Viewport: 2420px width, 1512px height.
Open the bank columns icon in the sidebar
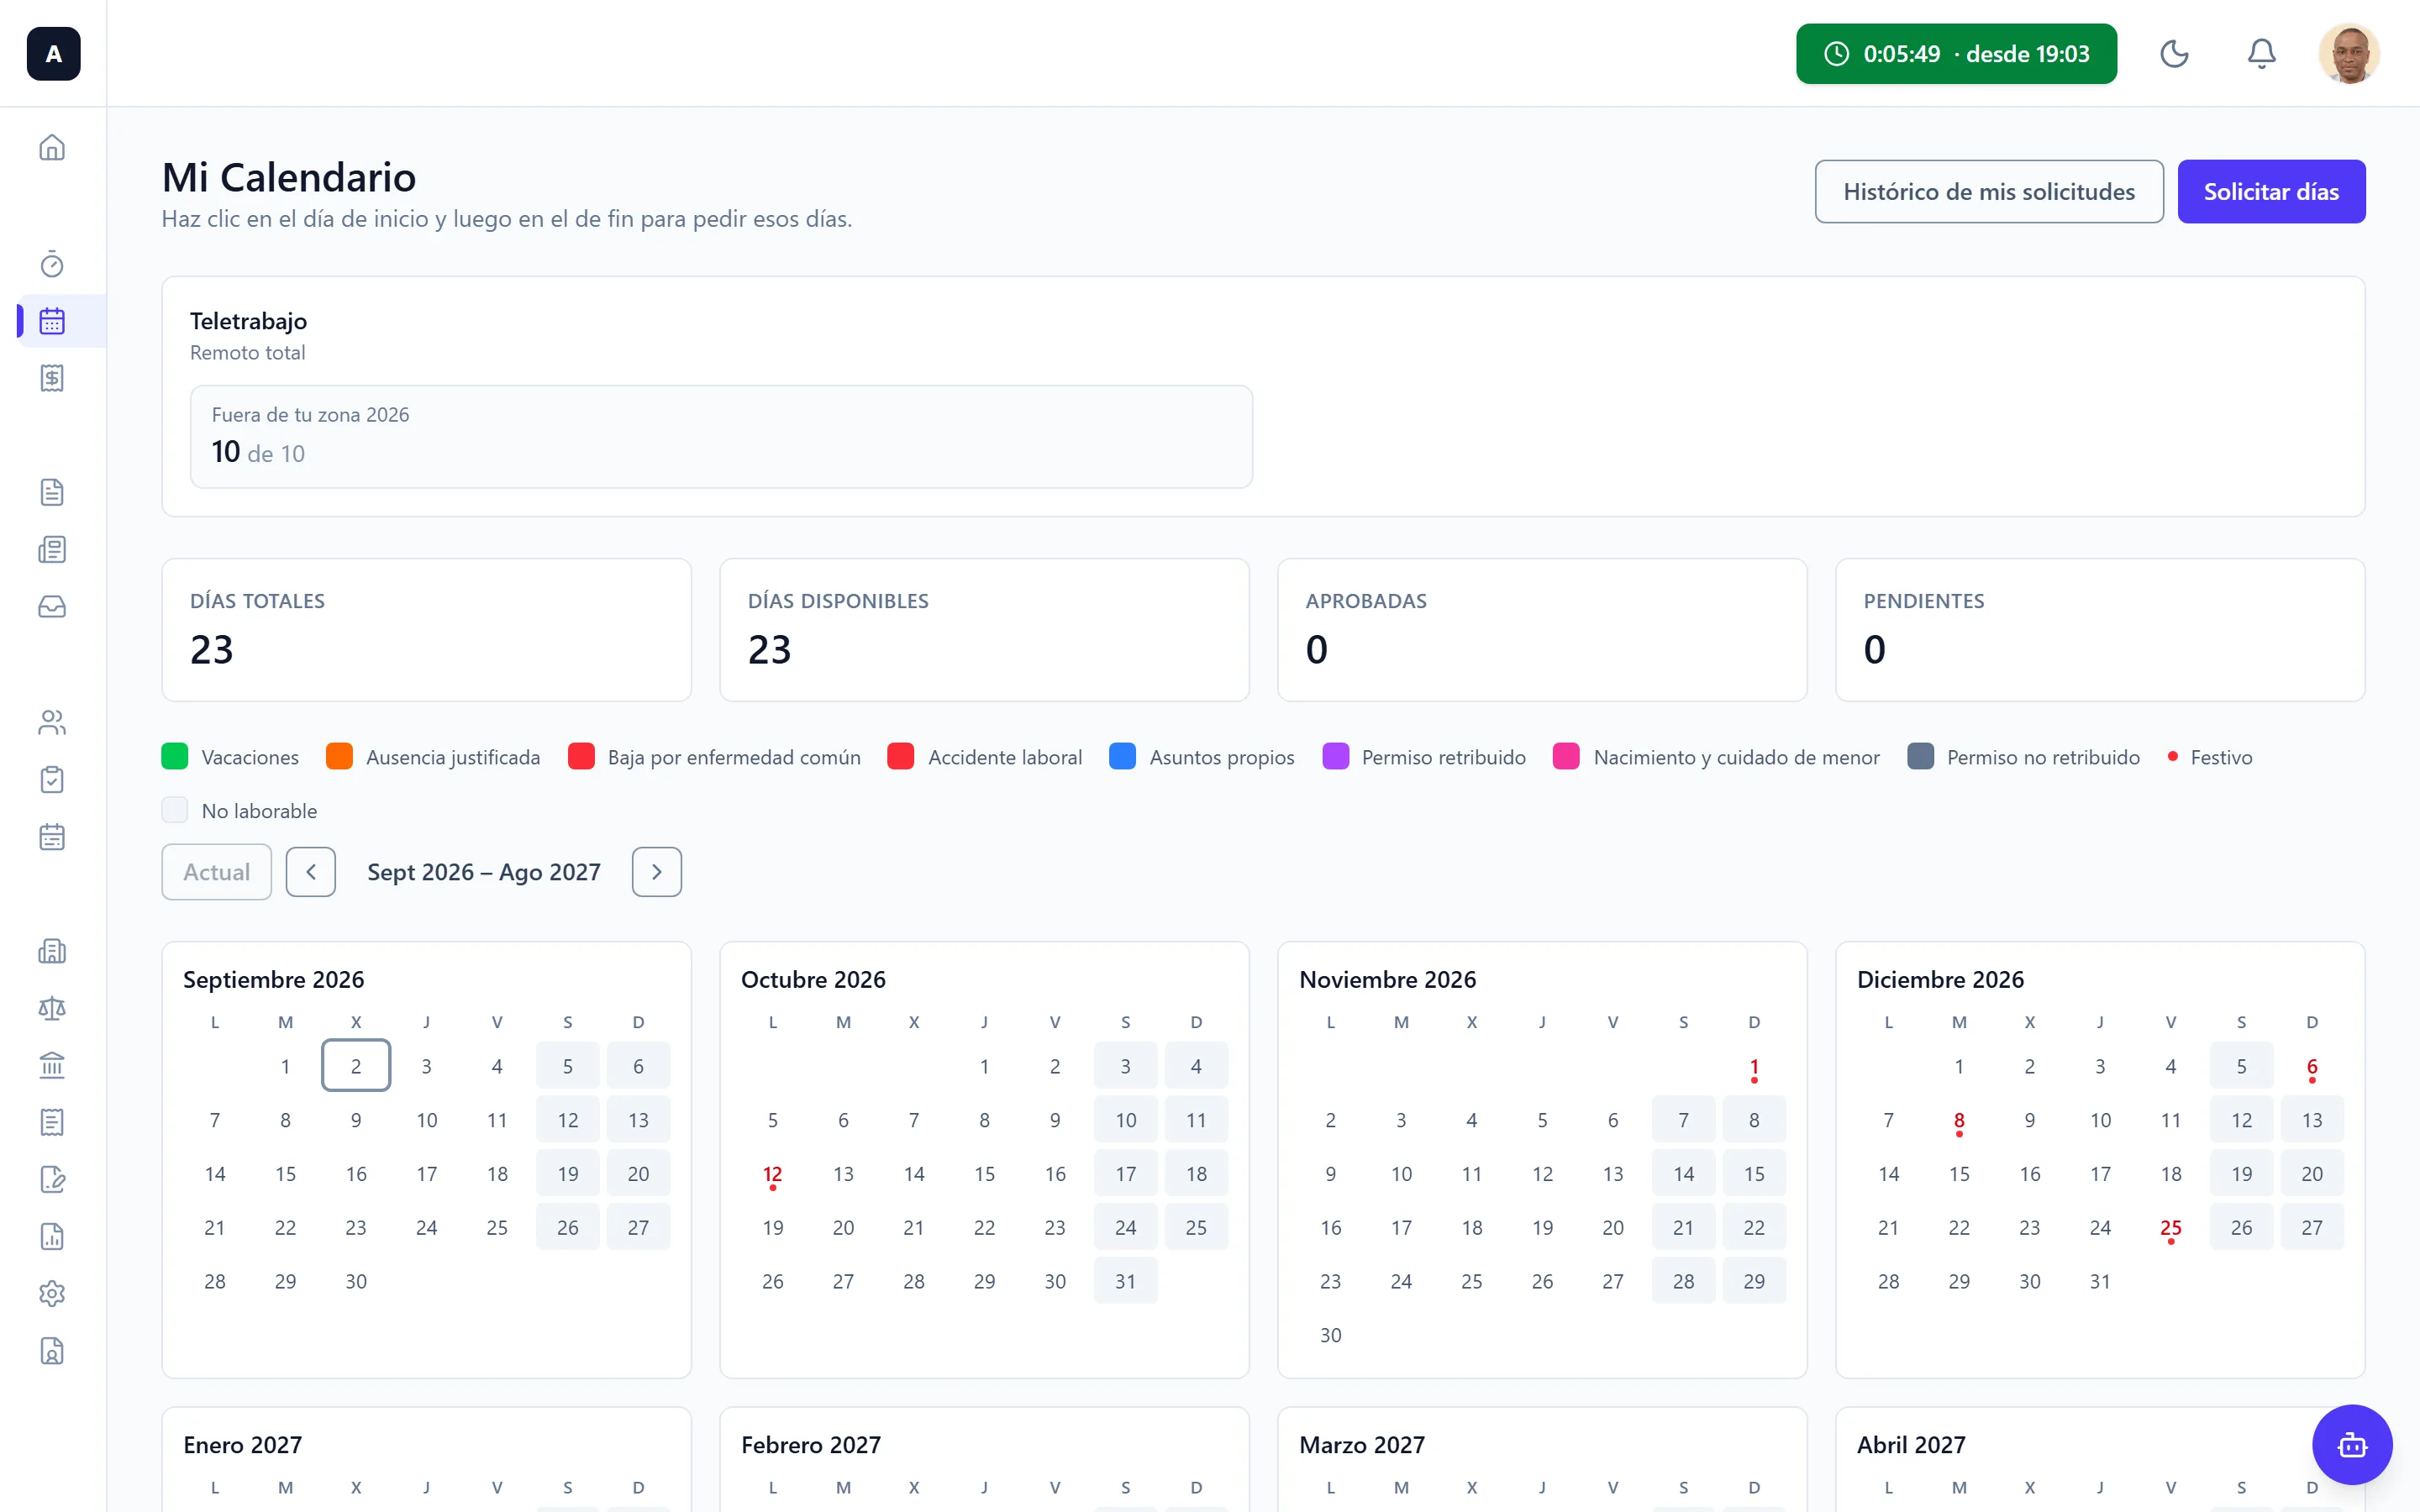(52, 1065)
